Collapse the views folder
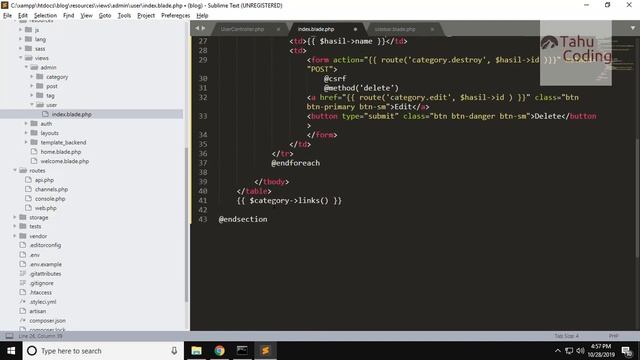Screen dimensions: 640x360 (x=20, y=58)
